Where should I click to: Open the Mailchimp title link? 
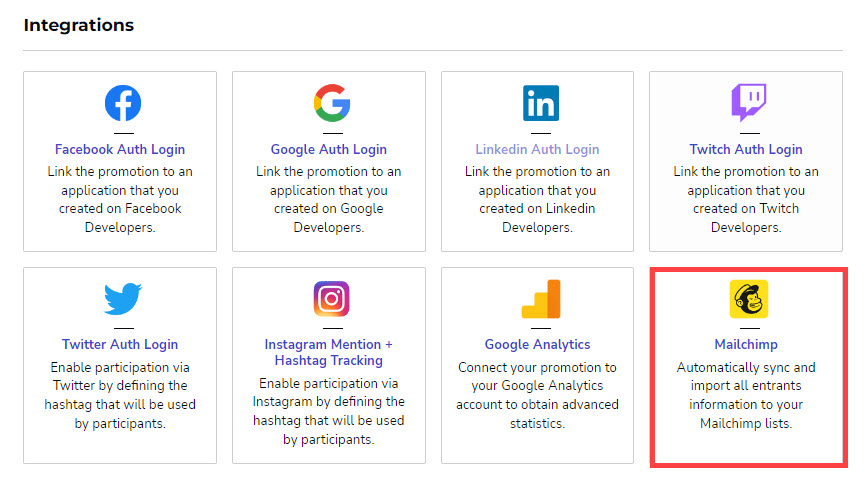pyautogui.click(x=747, y=345)
